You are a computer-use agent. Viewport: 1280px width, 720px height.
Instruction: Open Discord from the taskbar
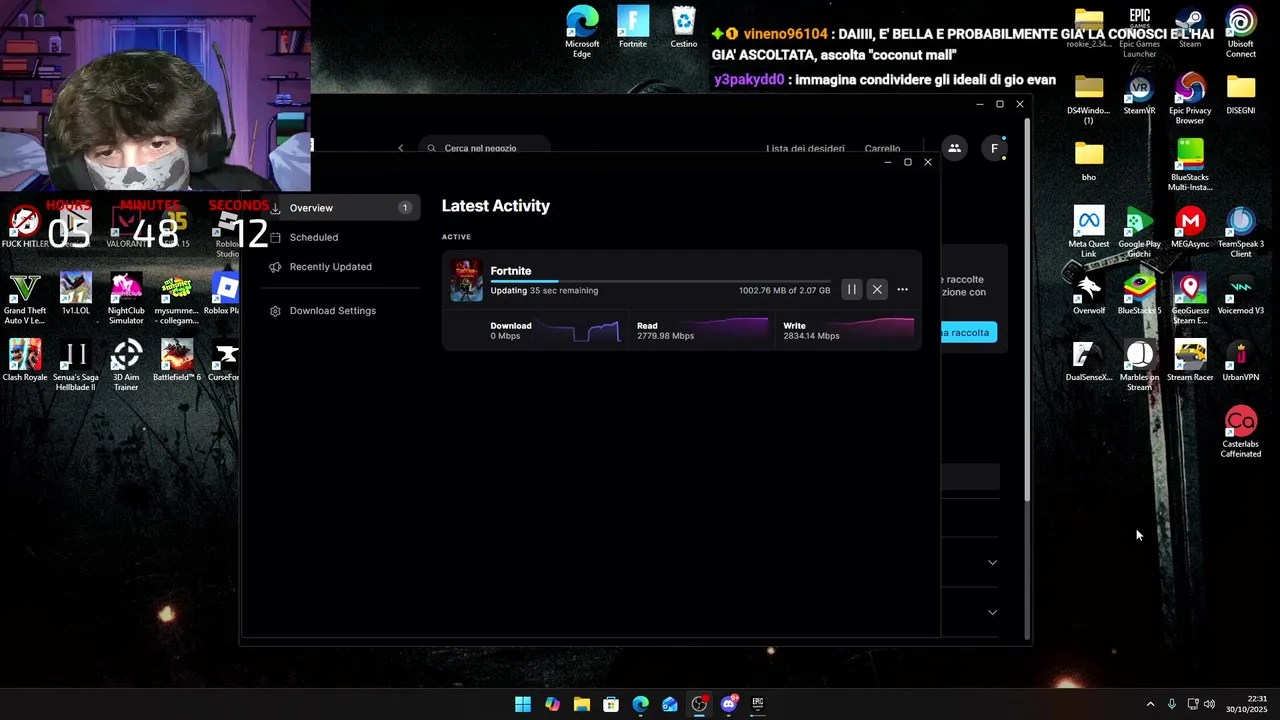point(729,704)
